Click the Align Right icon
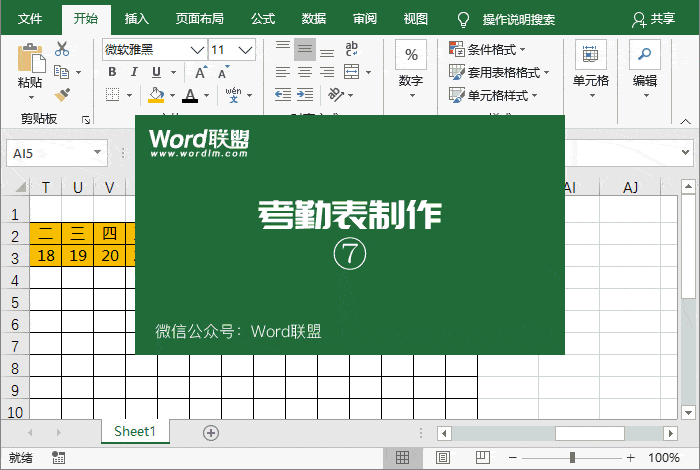700x470 pixels. tap(327, 72)
